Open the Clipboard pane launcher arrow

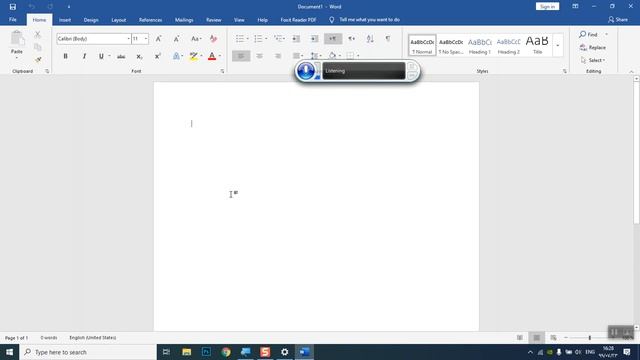click(47, 71)
